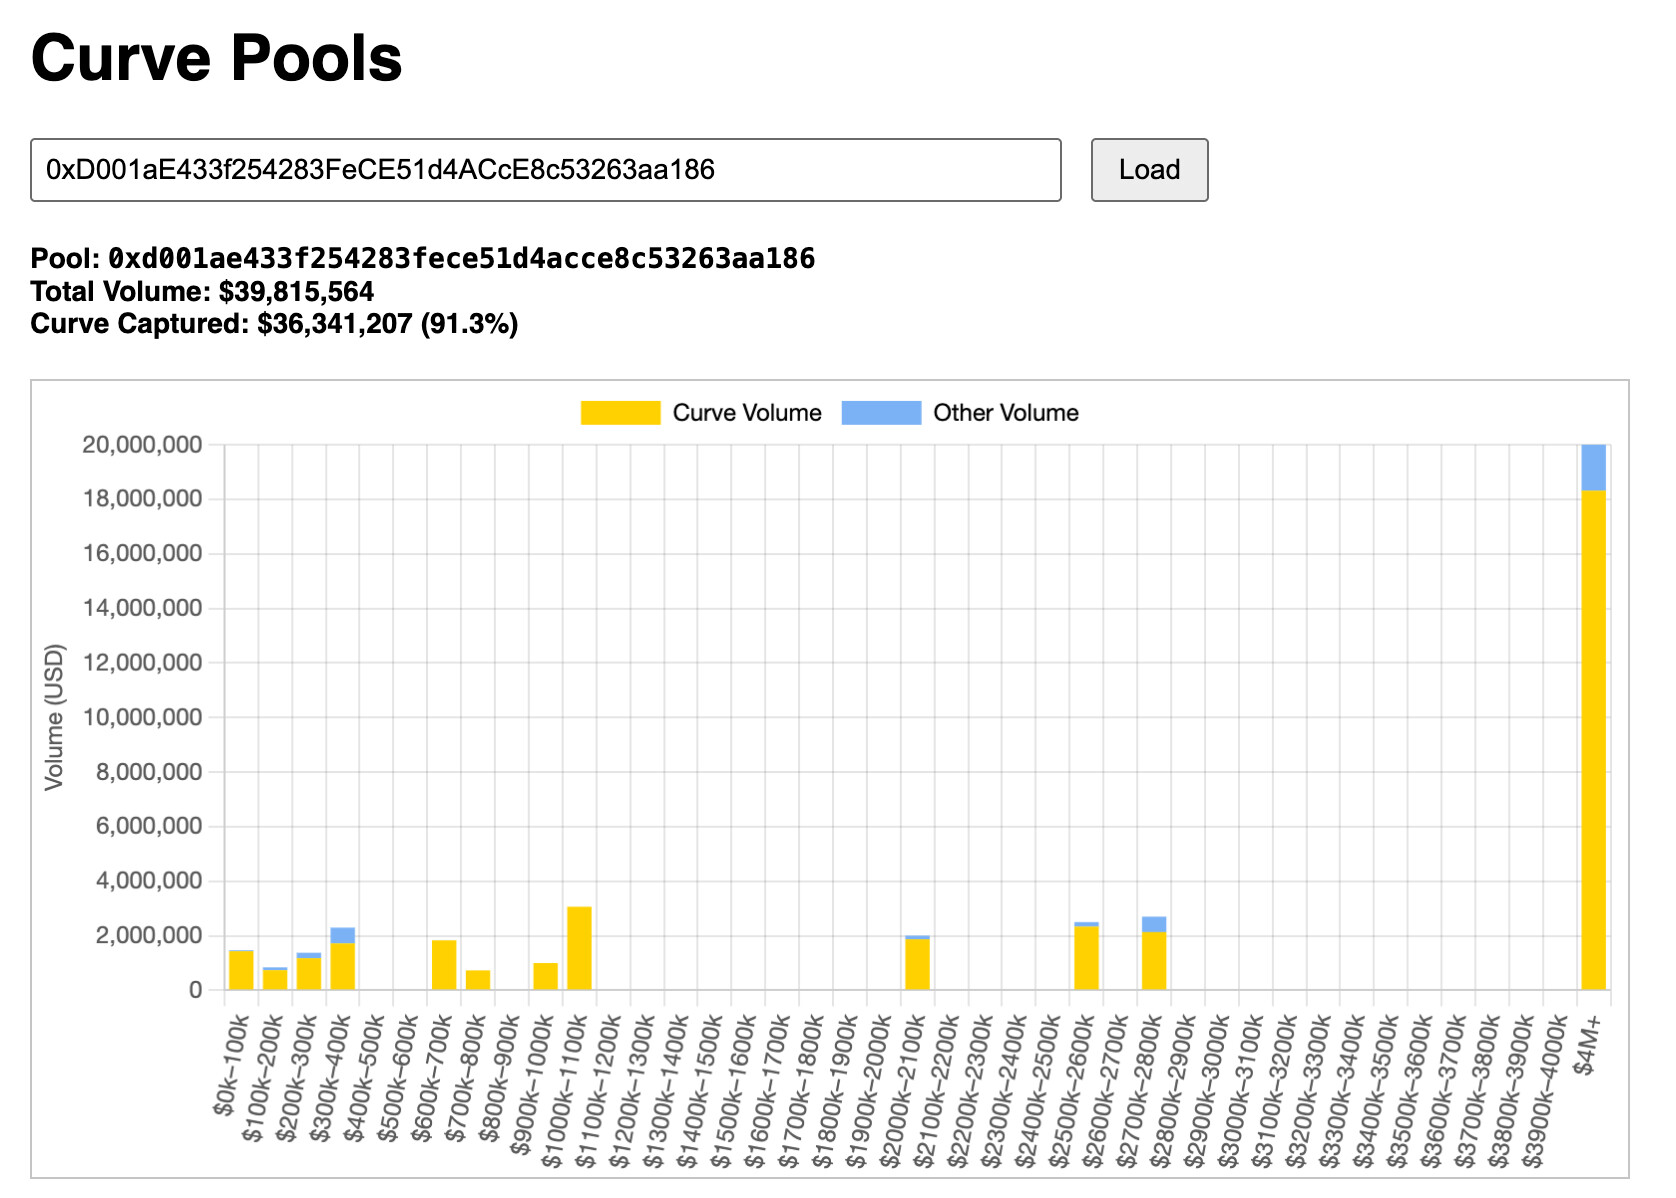
Task: Click the $4M+ yellow Curve bar
Action: coord(1593,740)
